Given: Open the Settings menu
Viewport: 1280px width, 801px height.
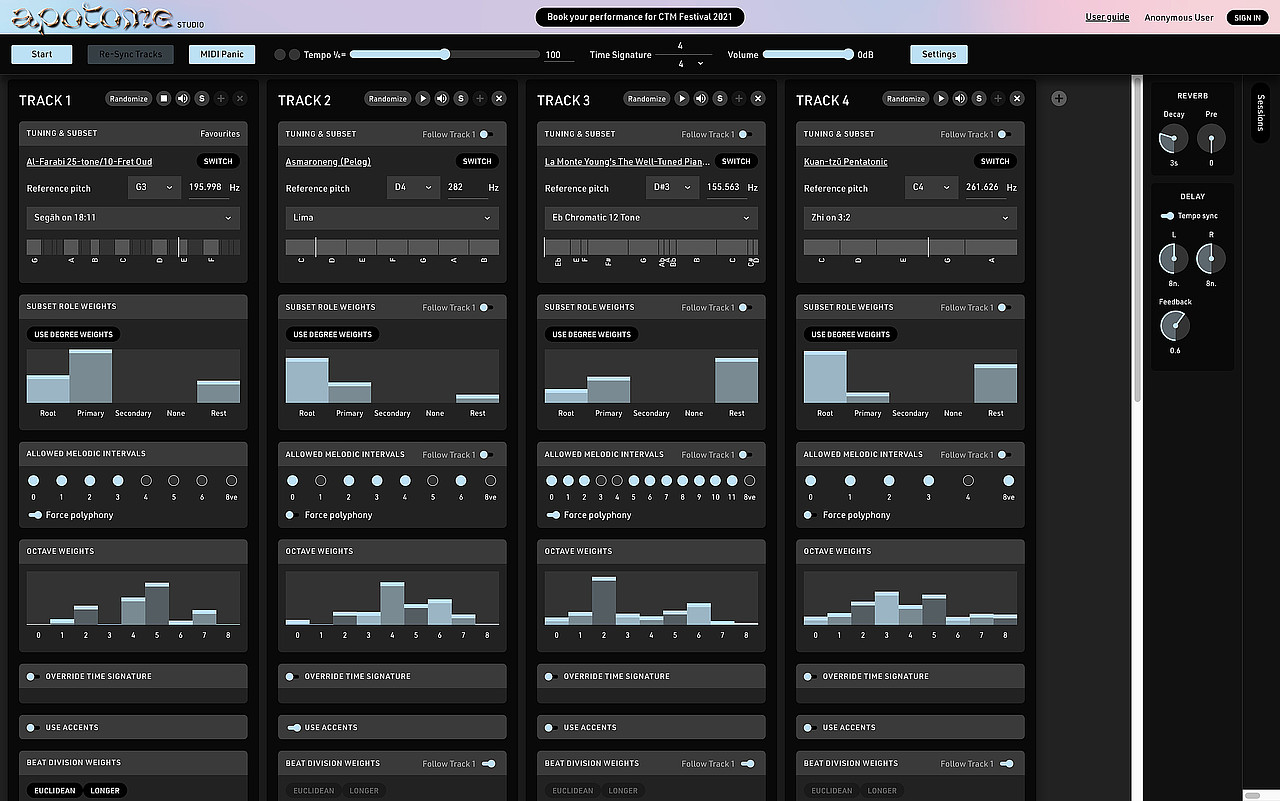Looking at the screenshot, I should pos(938,53).
